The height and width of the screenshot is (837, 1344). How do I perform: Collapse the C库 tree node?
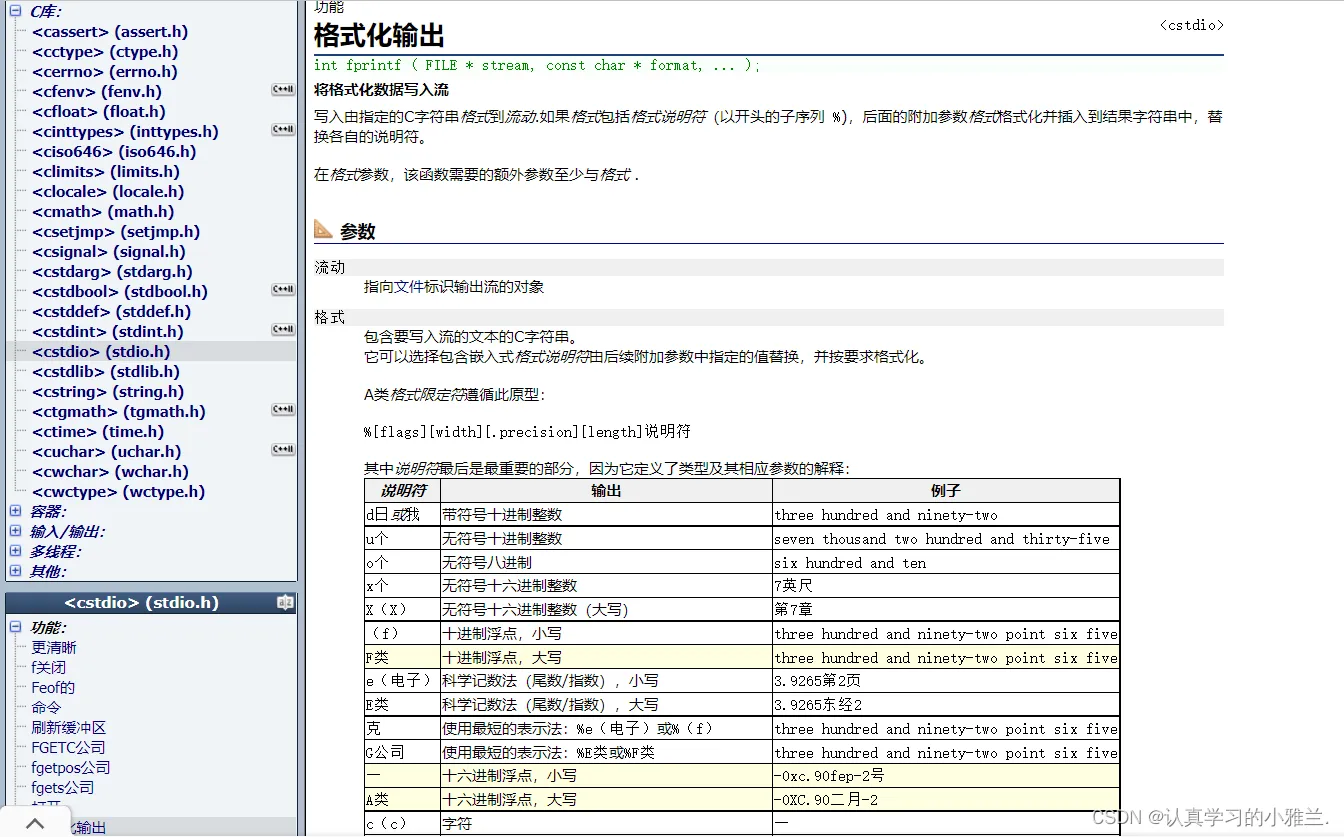pos(15,11)
